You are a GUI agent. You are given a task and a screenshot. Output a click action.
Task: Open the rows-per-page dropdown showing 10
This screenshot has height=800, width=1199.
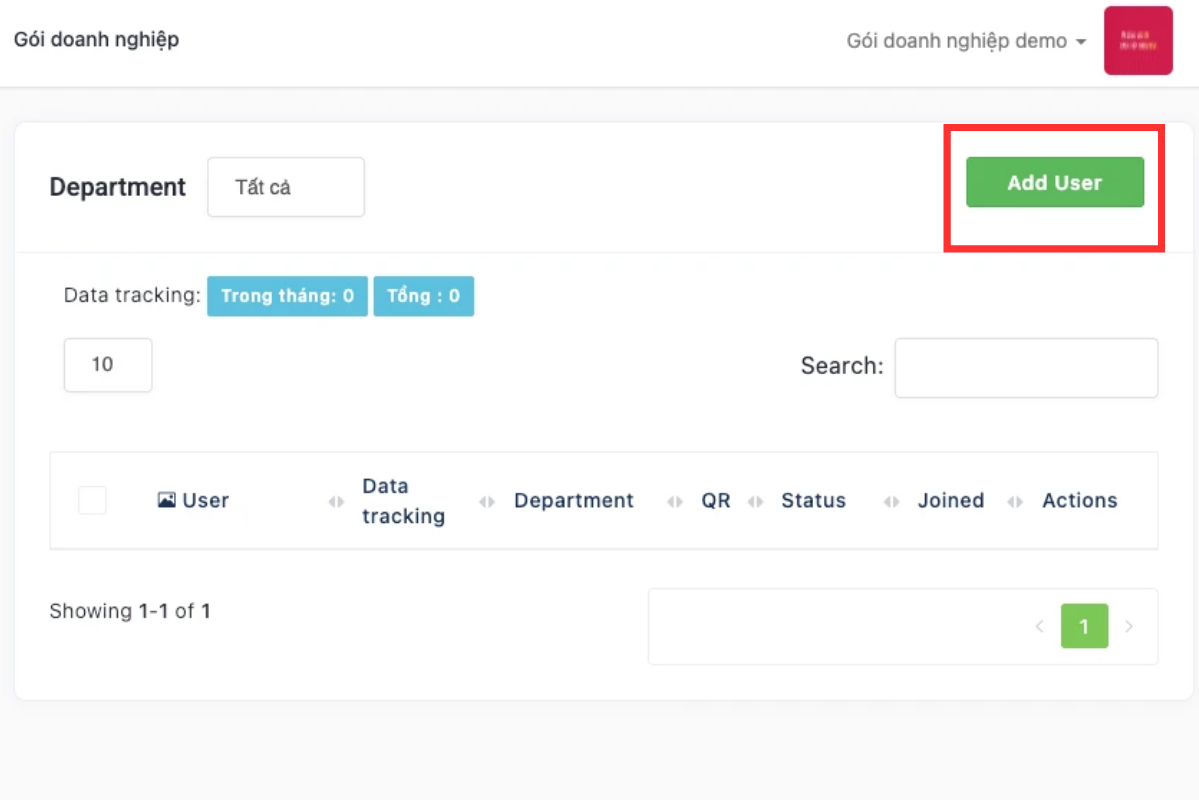click(x=108, y=365)
